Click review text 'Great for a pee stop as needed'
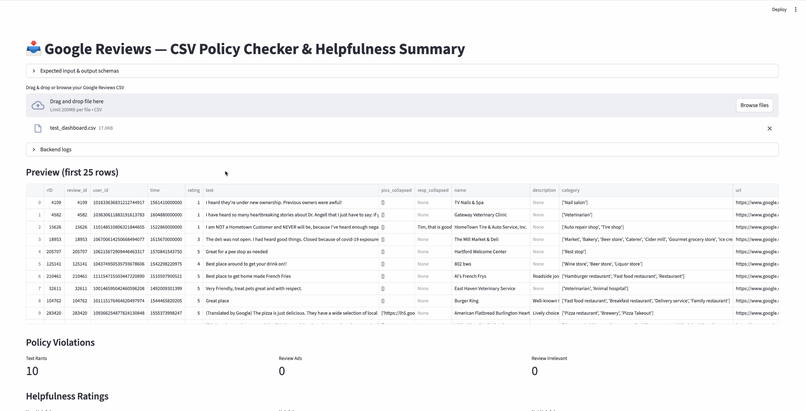 [x=291, y=252]
